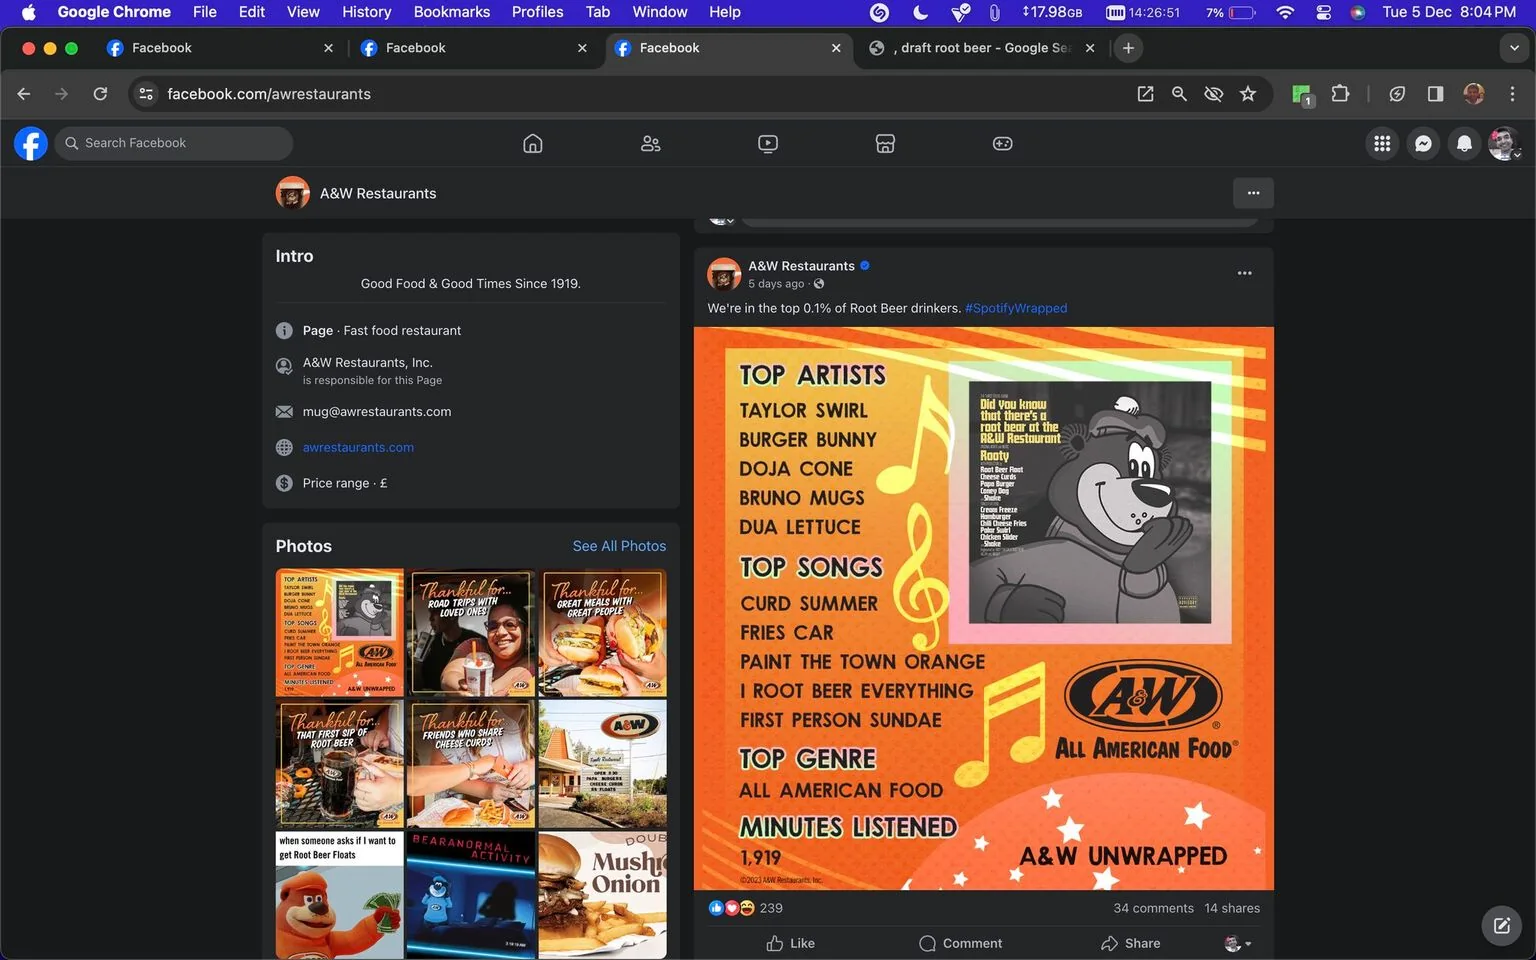This screenshot has width=1536, height=960.
Task: Open the 14 shares link
Action: [1232, 908]
